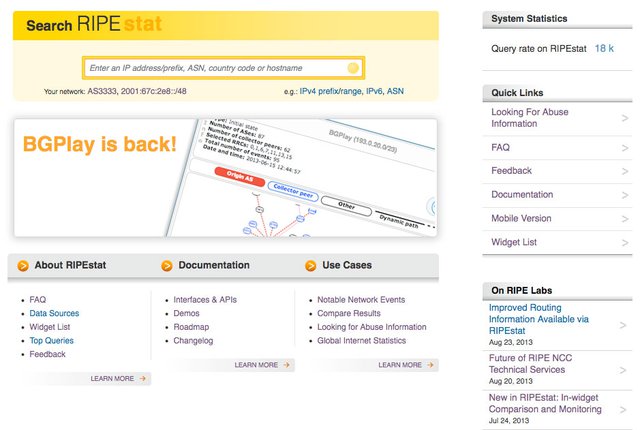This screenshot has height=430, width=640.
Task: Click chevron next to Feedback quick link
Action: [624, 171]
